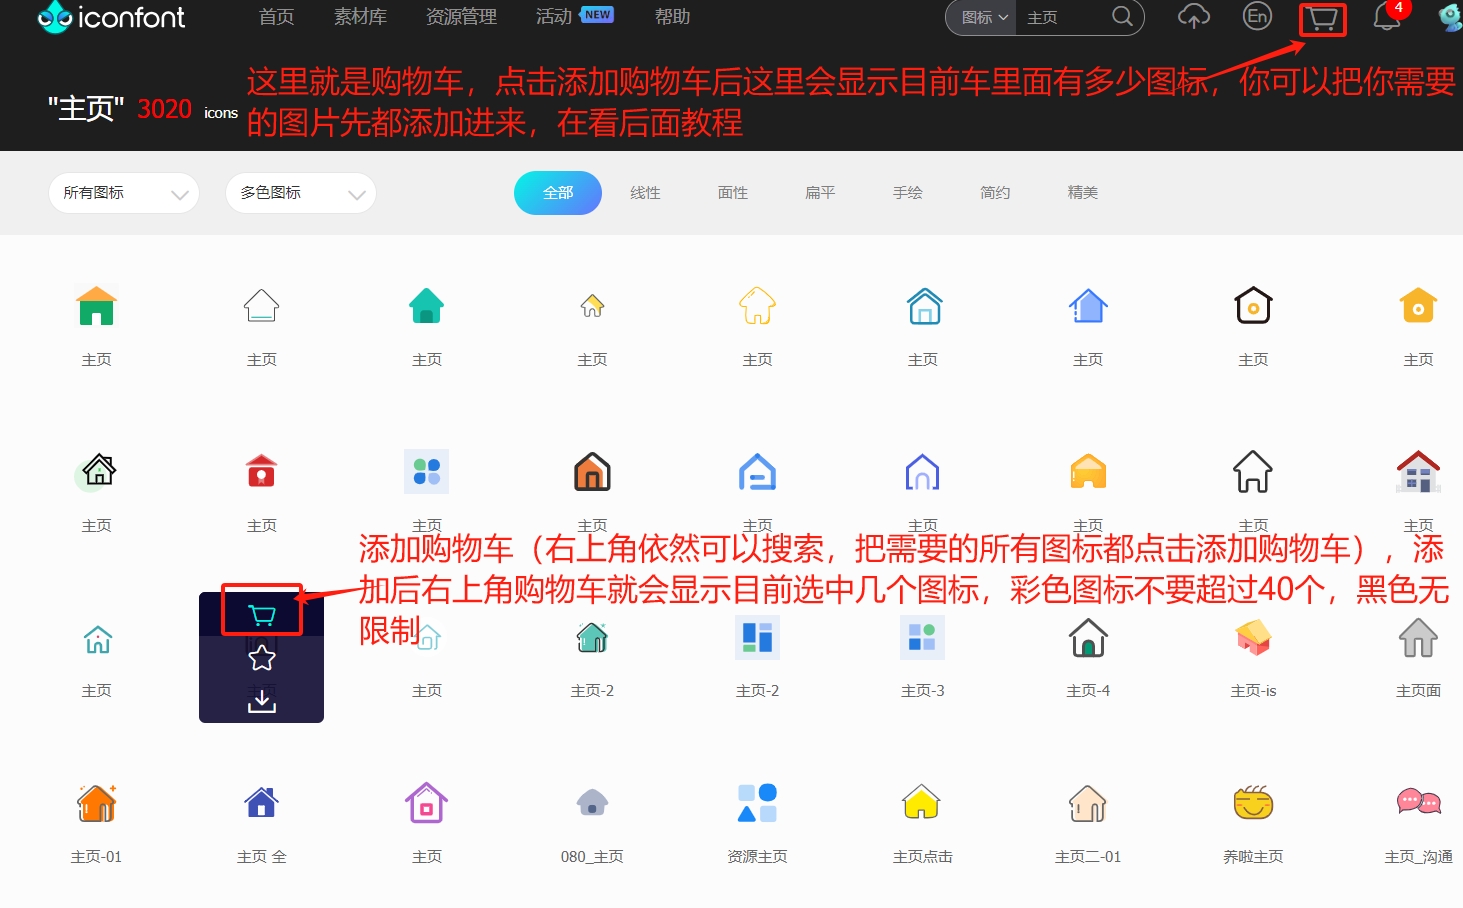Click the search magnifier icon
This screenshot has height=908, width=1463.
click(x=1122, y=17)
